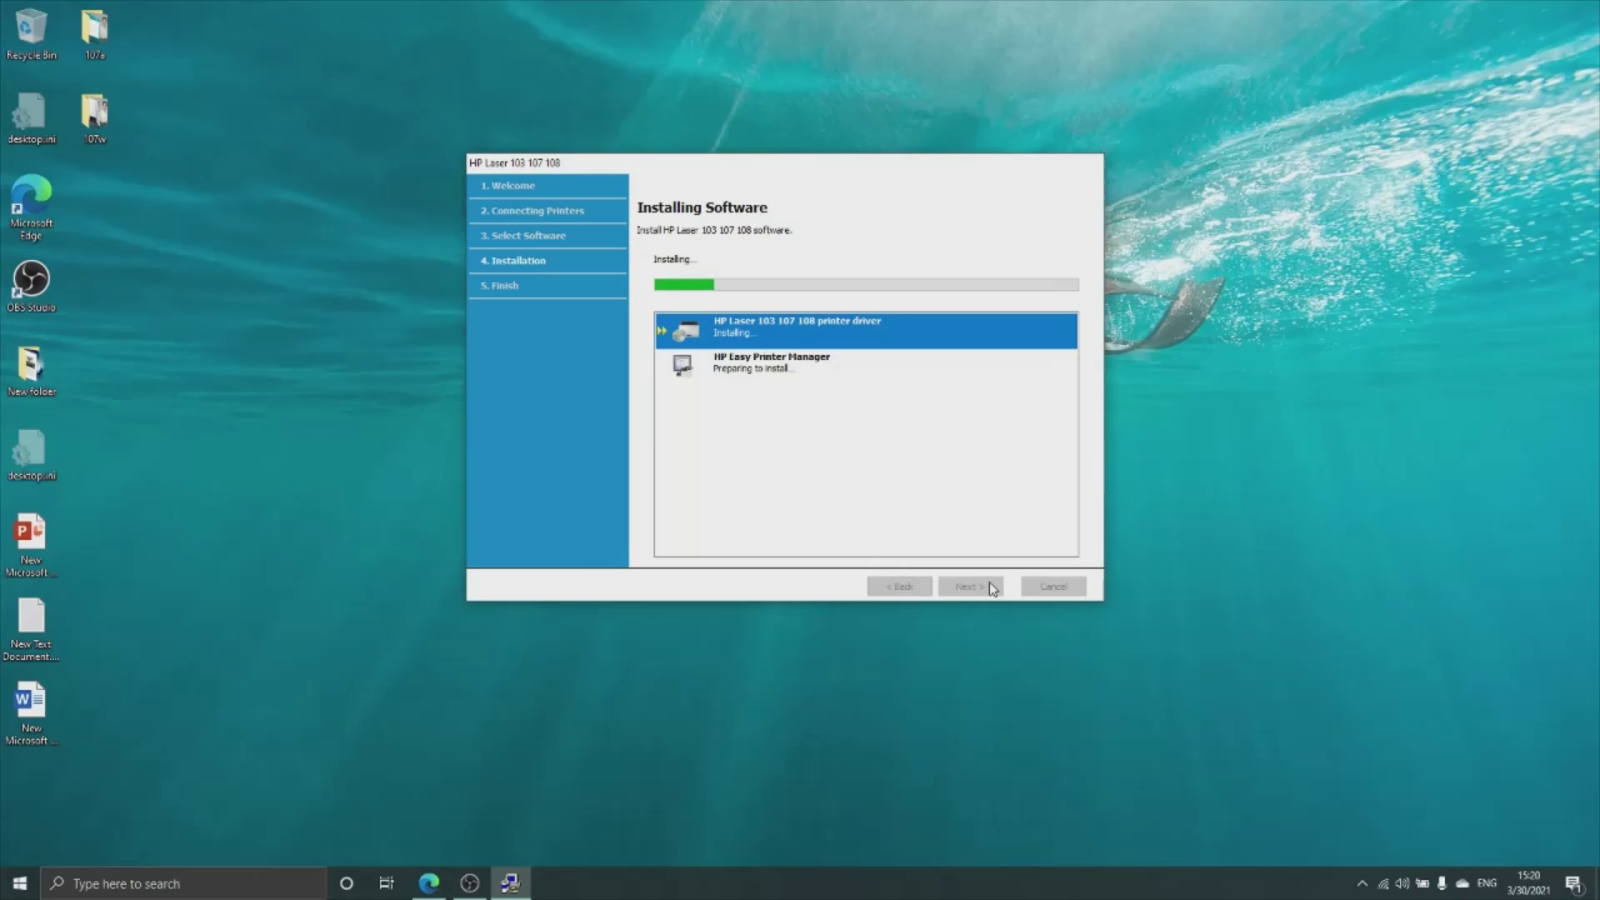Screen dimensions: 1600x900
Task: Click the Next button in the installer
Action: (969, 587)
